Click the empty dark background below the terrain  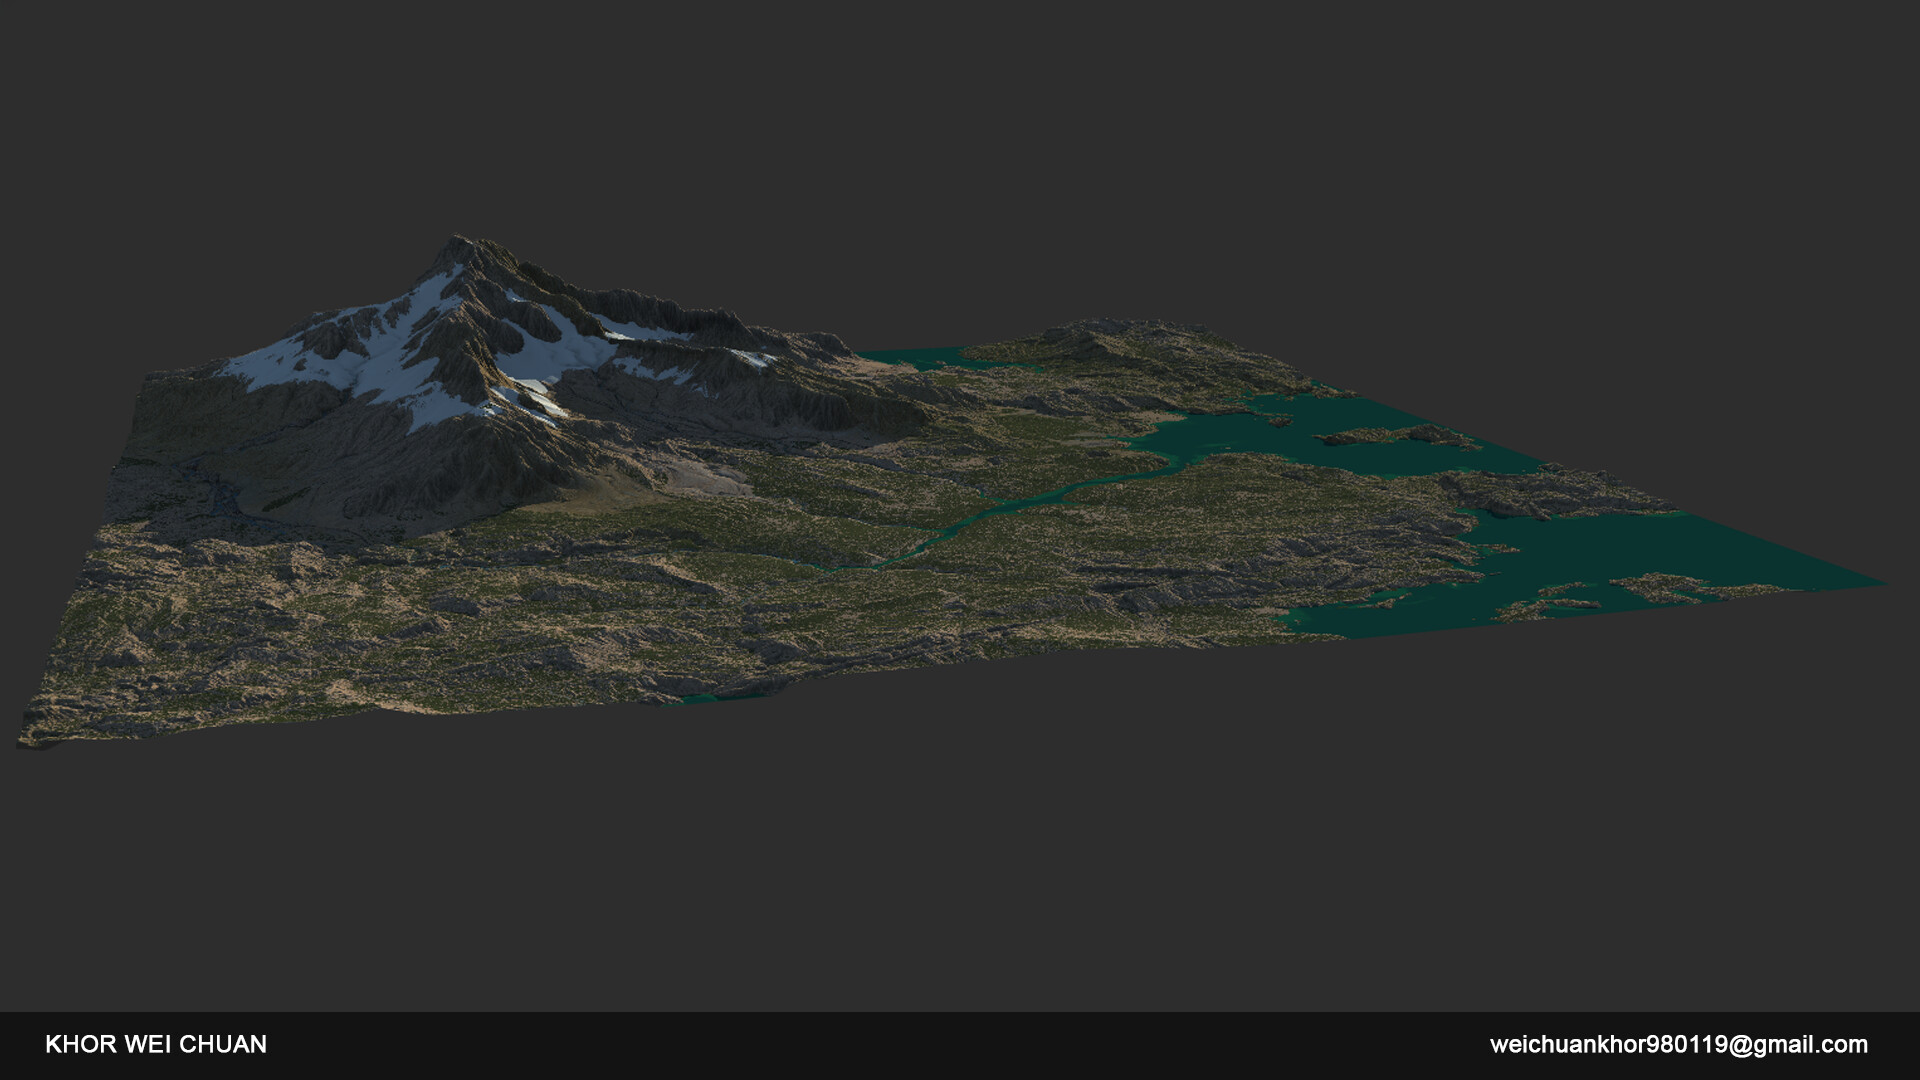[960, 860]
